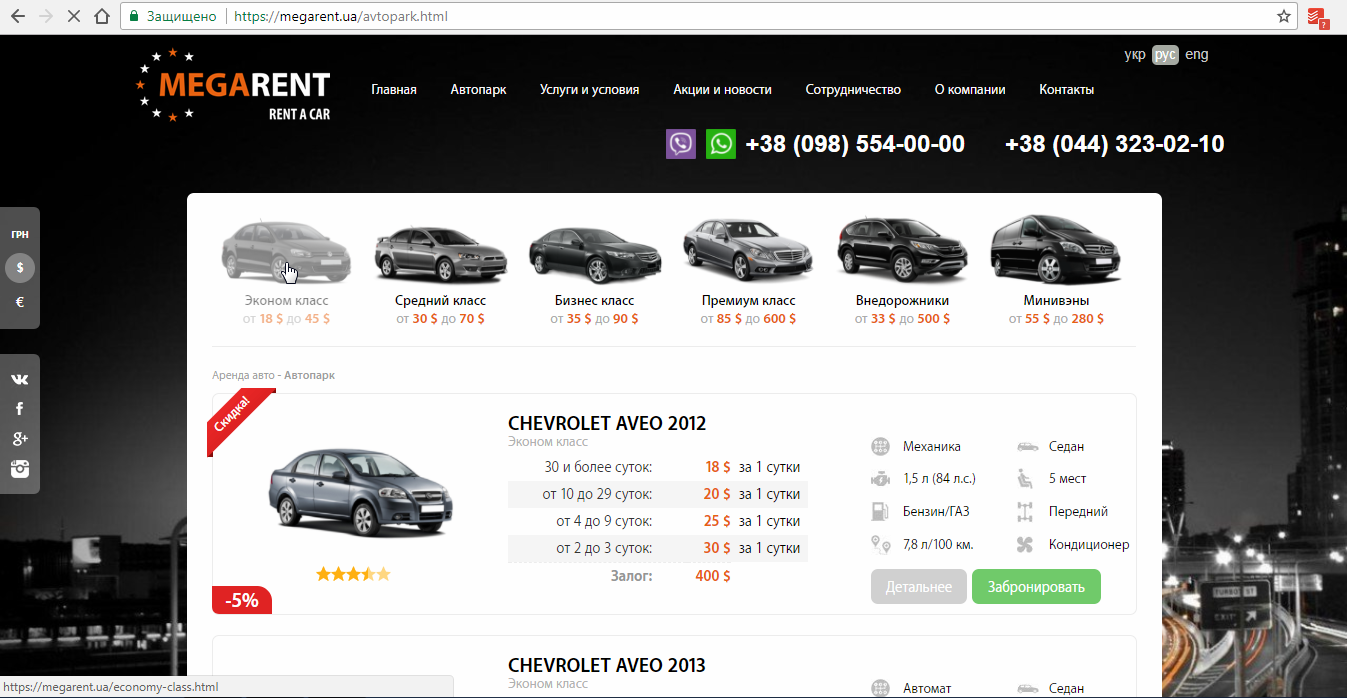Switch language to укр
This screenshot has height=698, width=1347.
click(x=1135, y=55)
